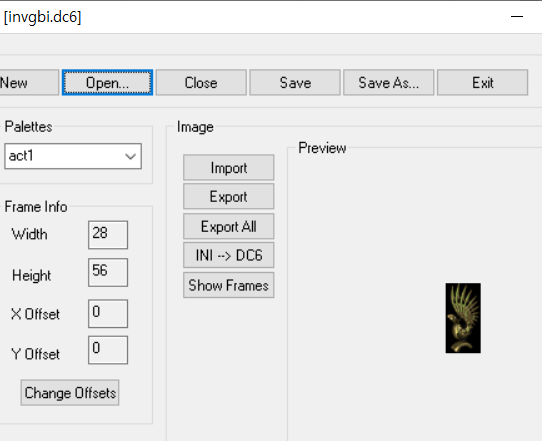Click the Frame Info group label
The image size is (542, 441).
point(36,207)
